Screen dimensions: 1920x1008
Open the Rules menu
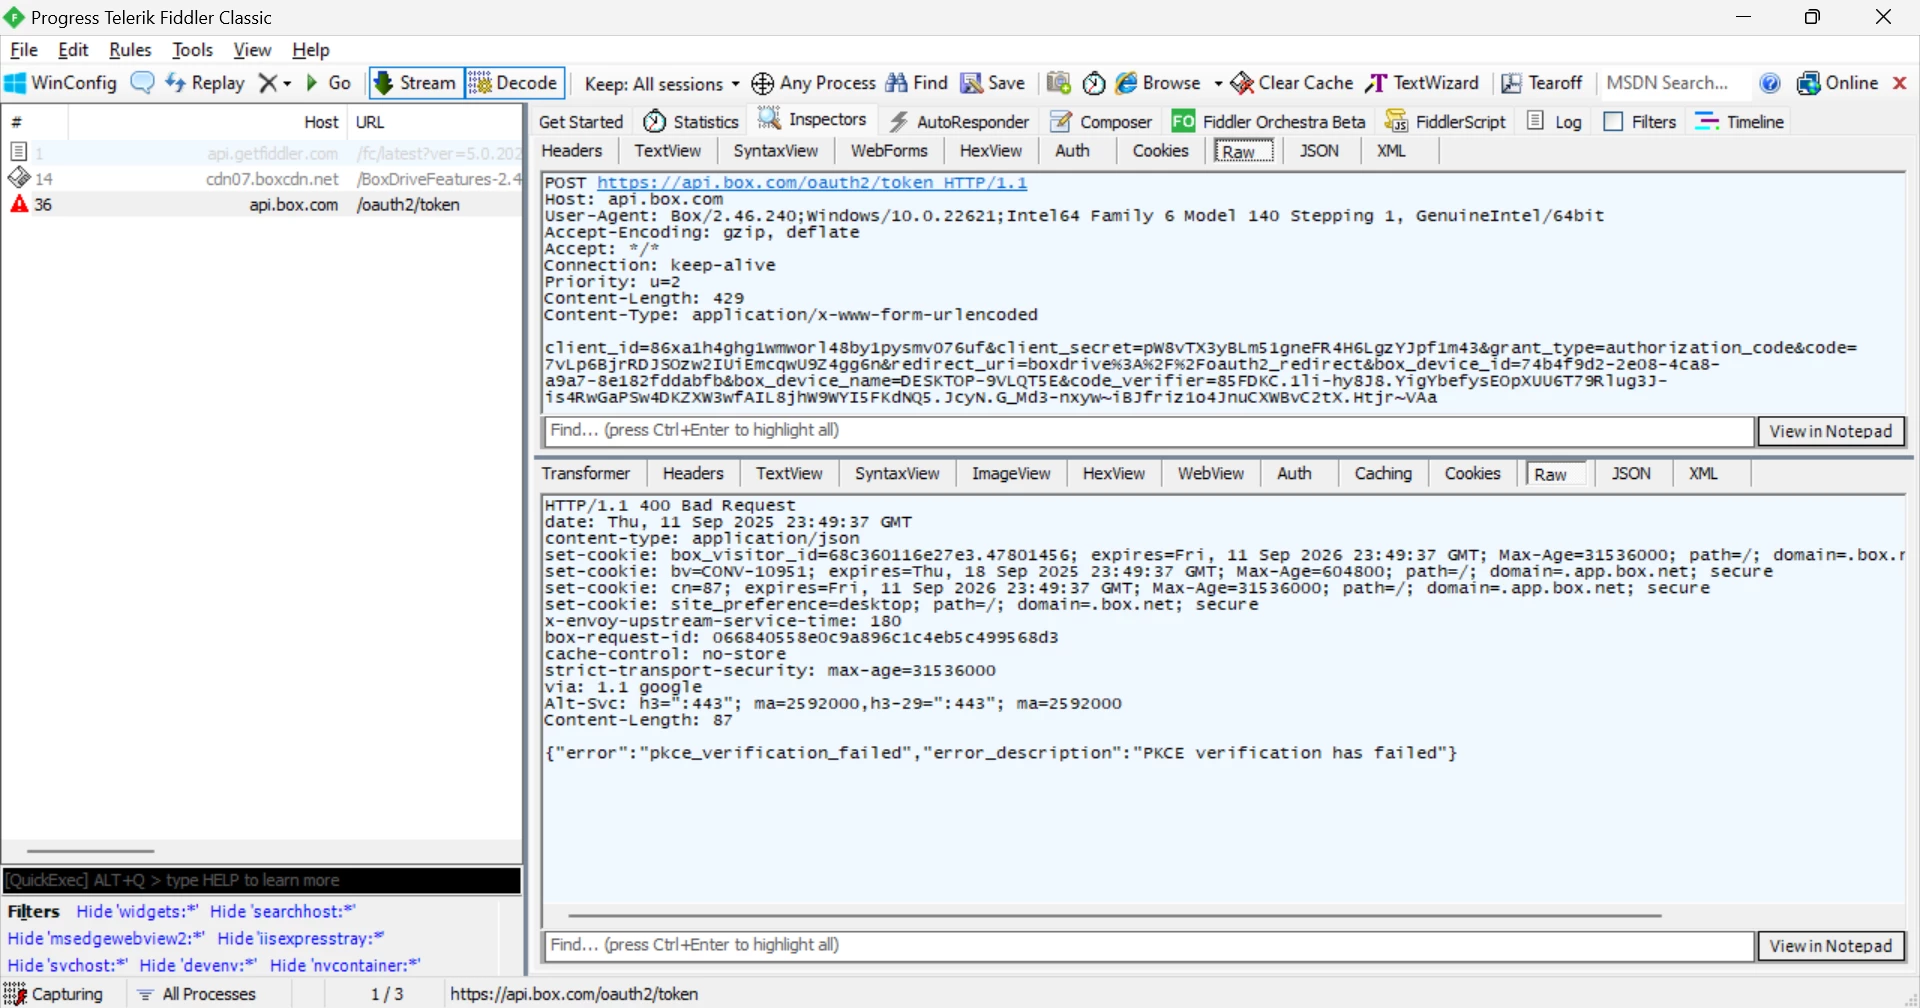[130, 50]
